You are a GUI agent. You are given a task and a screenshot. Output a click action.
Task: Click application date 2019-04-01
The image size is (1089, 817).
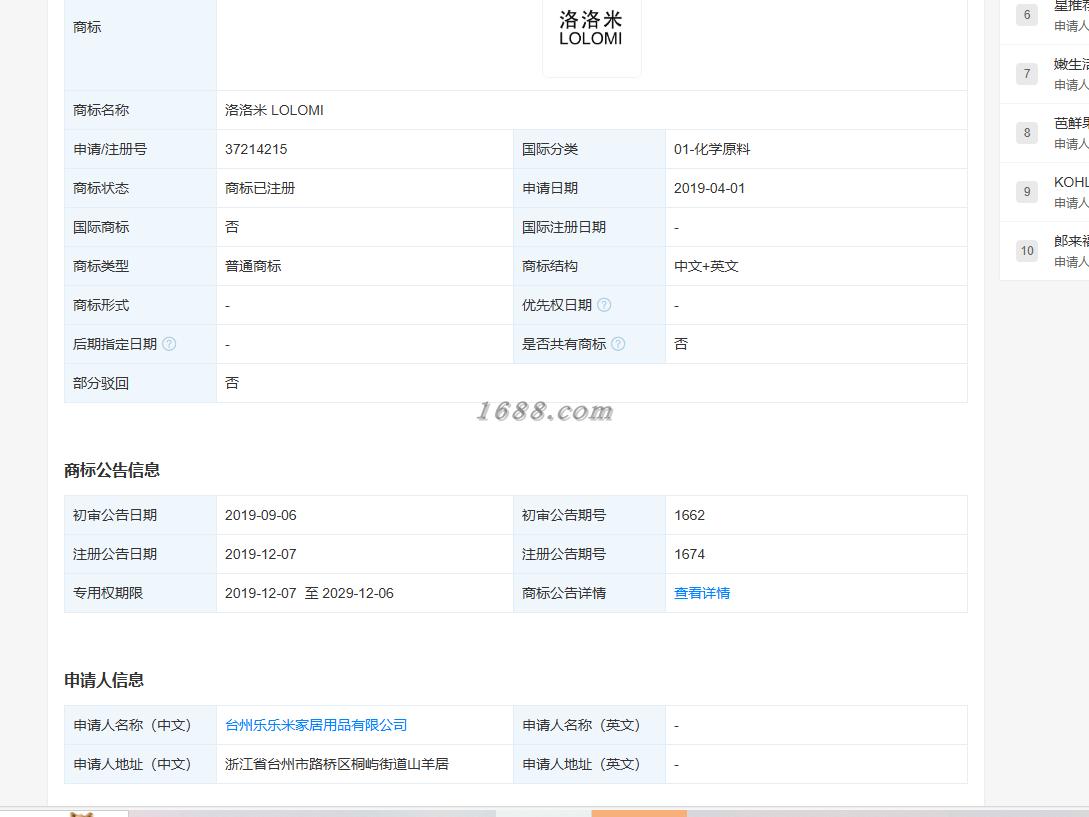[x=709, y=188]
